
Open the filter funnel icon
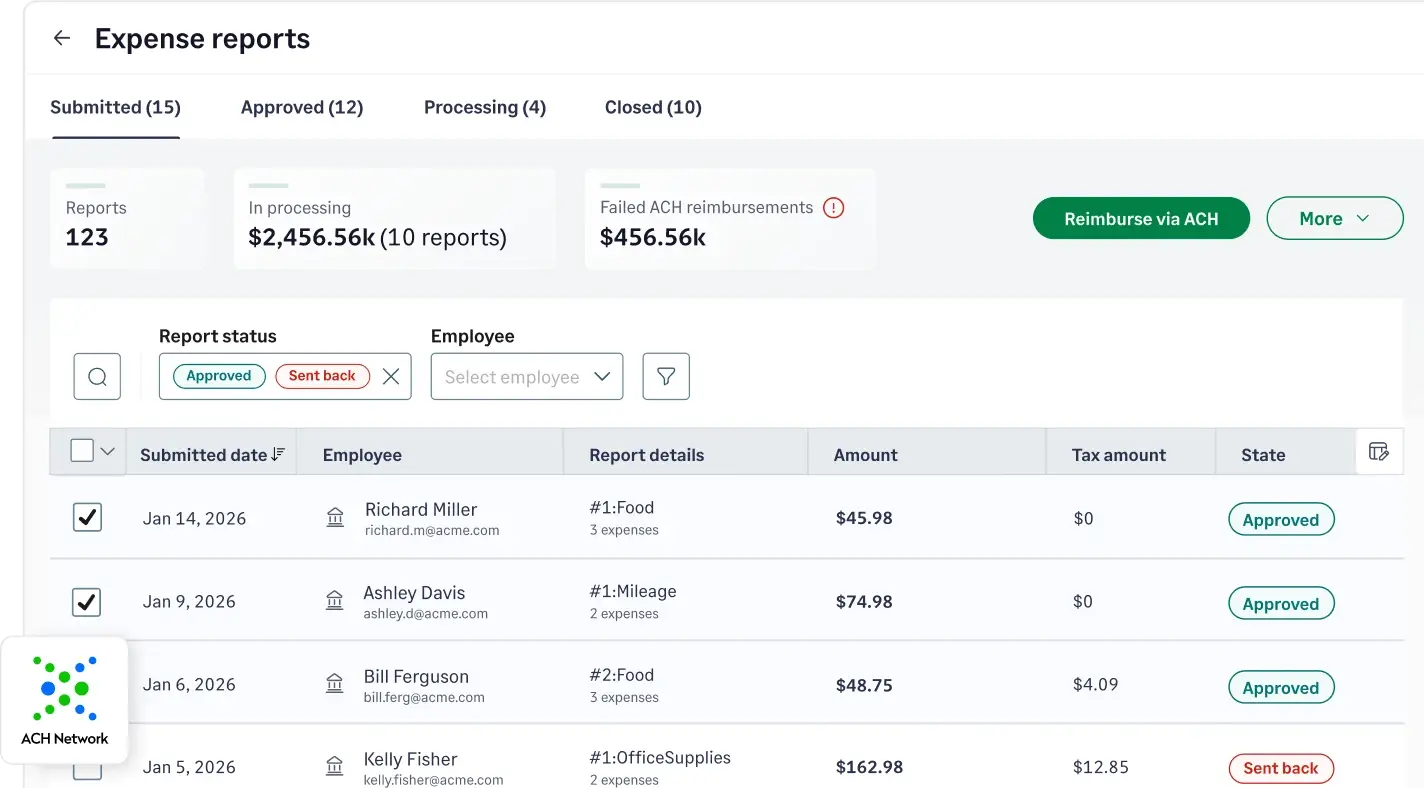(666, 376)
